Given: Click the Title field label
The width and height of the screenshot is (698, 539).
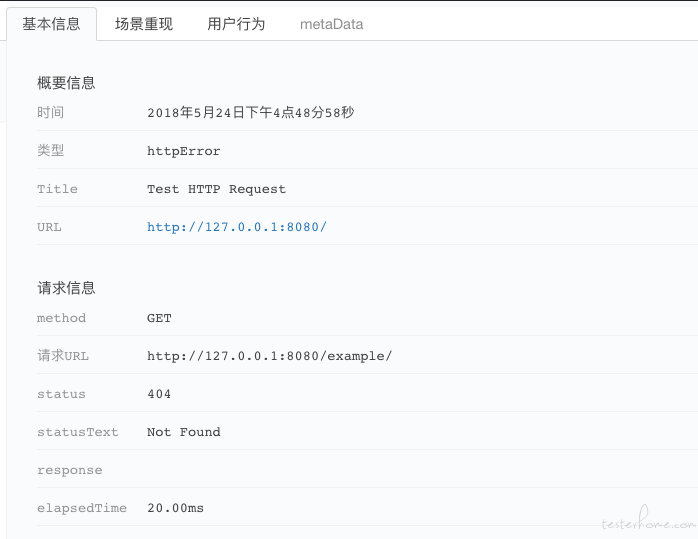Looking at the screenshot, I should click(x=57, y=189).
